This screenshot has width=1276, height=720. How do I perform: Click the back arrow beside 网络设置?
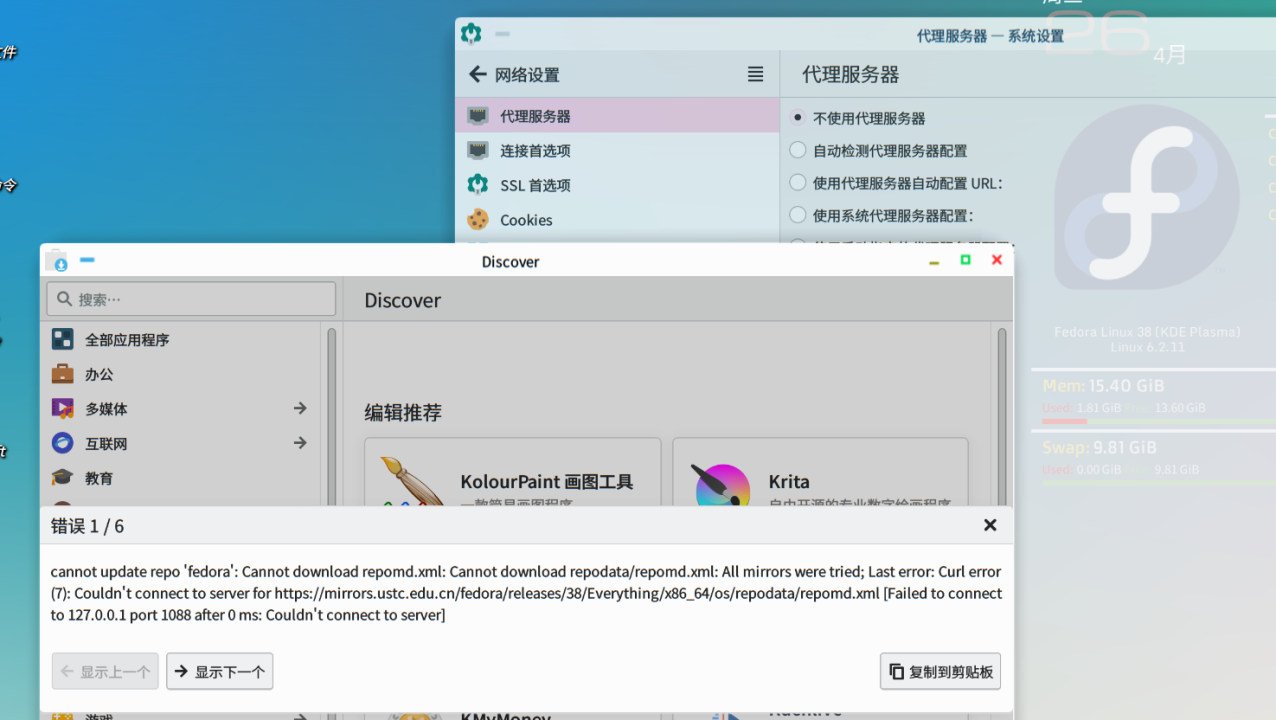pyautogui.click(x=477, y=75)
